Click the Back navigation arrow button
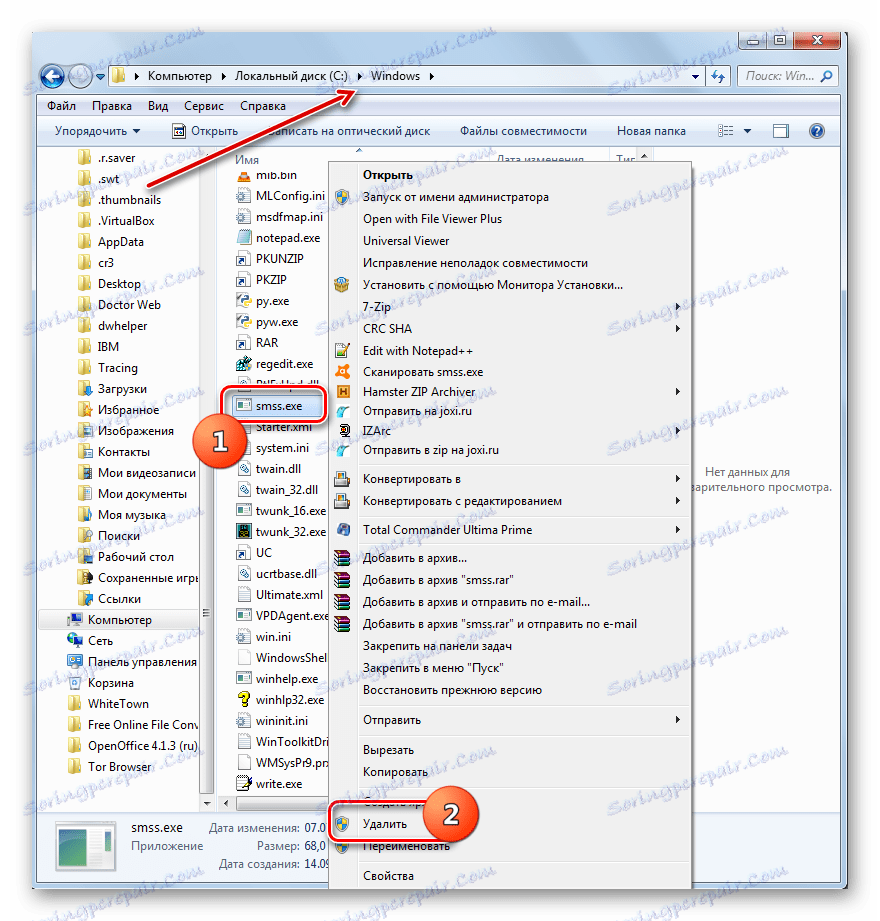Viewport: 880px width, 921px height. [x=52, y=76]
